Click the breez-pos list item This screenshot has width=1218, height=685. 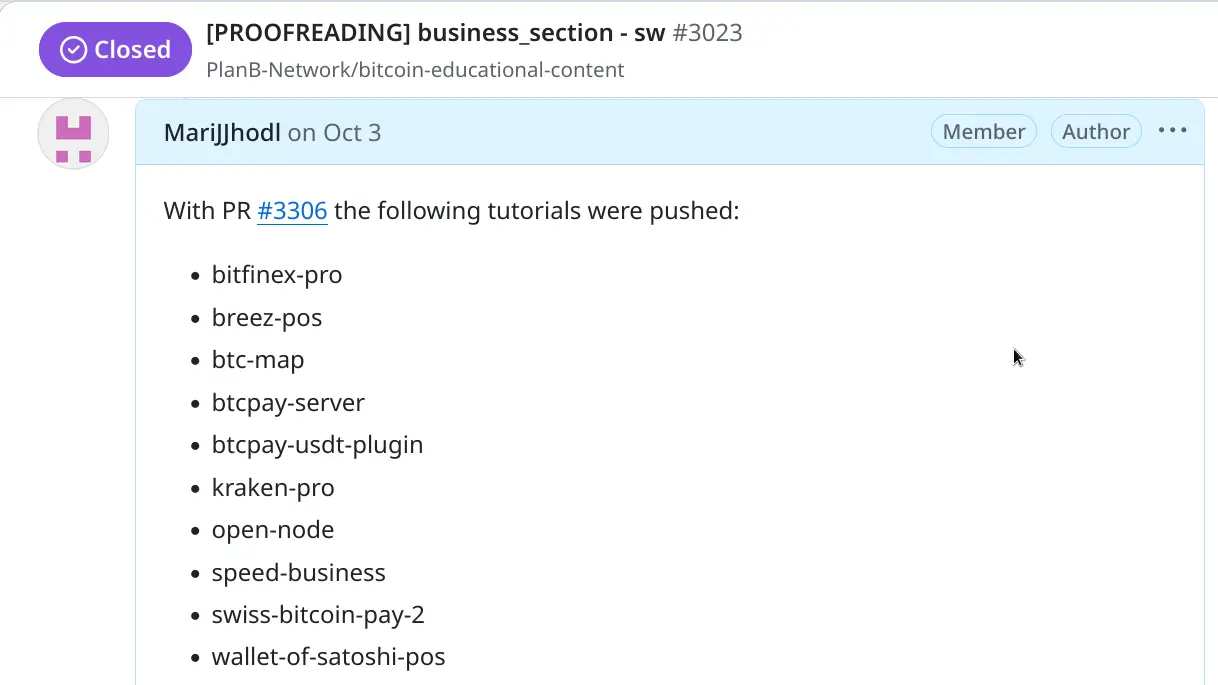[267, 318]
